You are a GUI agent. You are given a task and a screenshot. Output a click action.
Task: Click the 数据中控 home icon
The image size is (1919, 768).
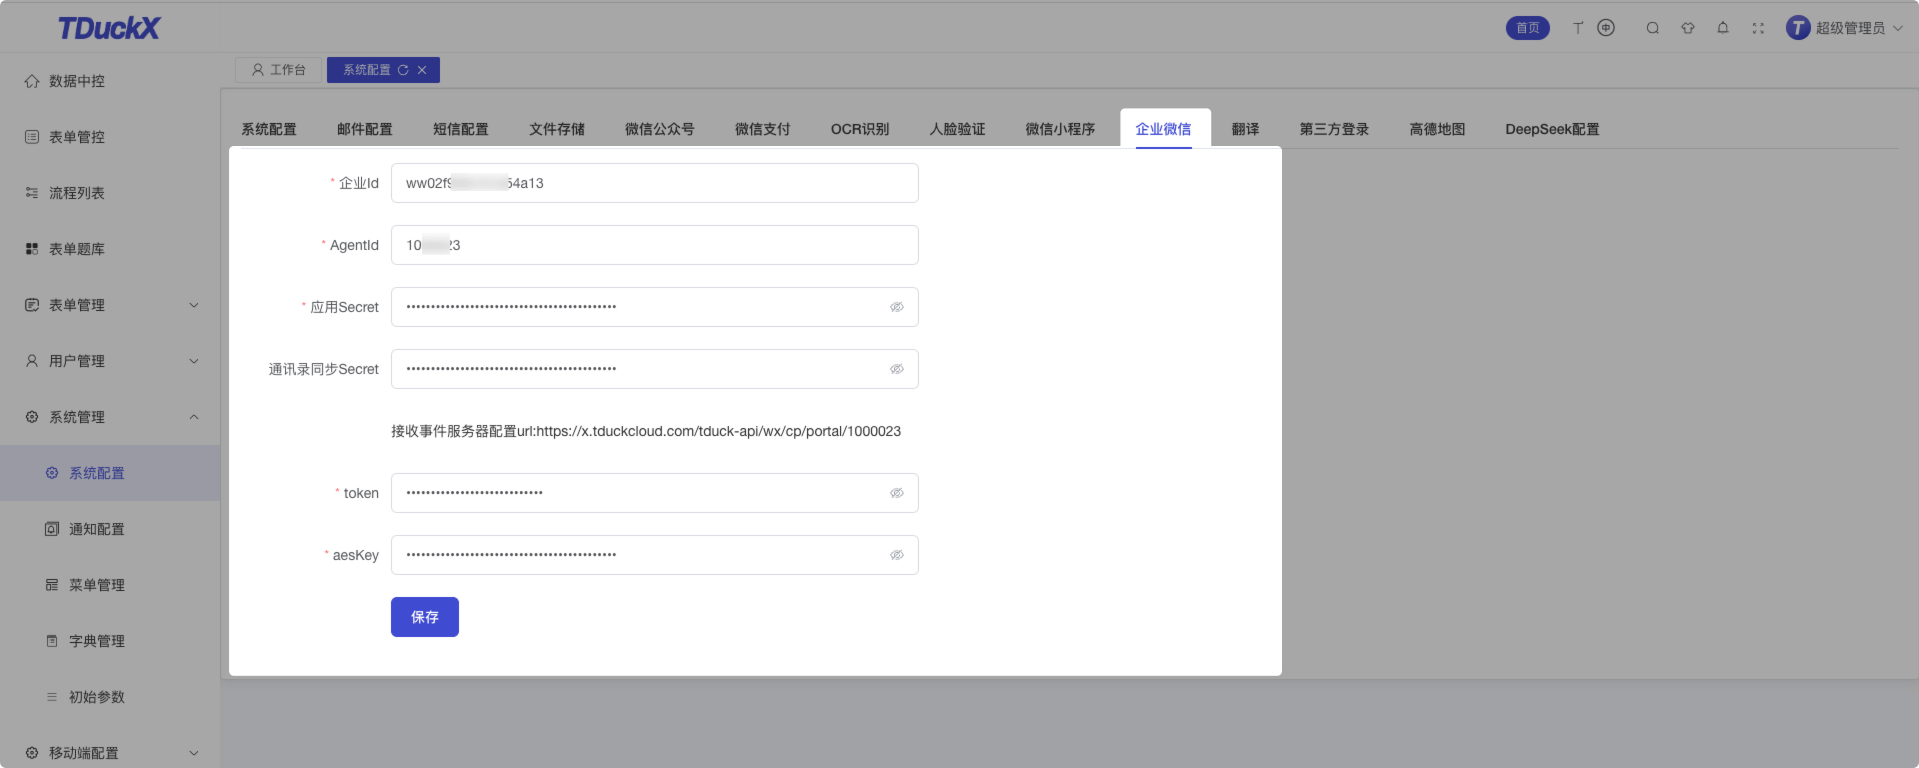[32, 81]
